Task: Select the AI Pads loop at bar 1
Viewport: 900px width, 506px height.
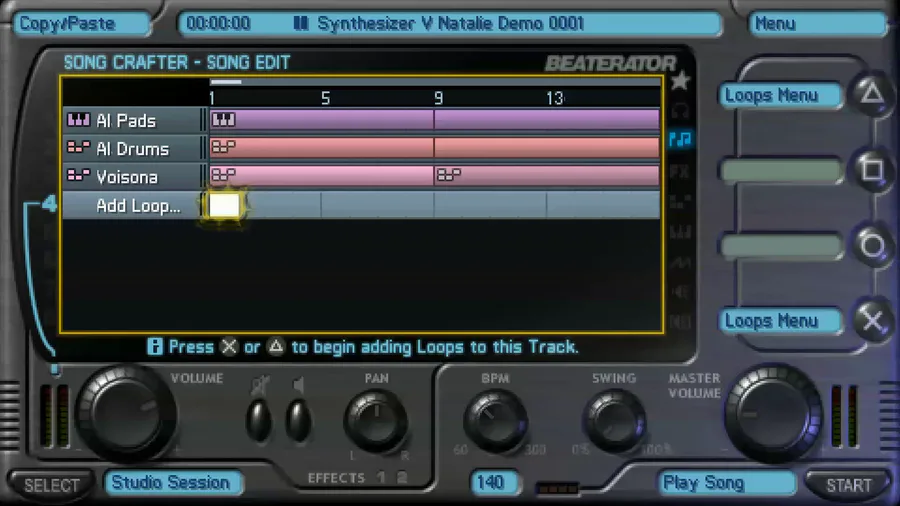Action: (x=321, y=120)
